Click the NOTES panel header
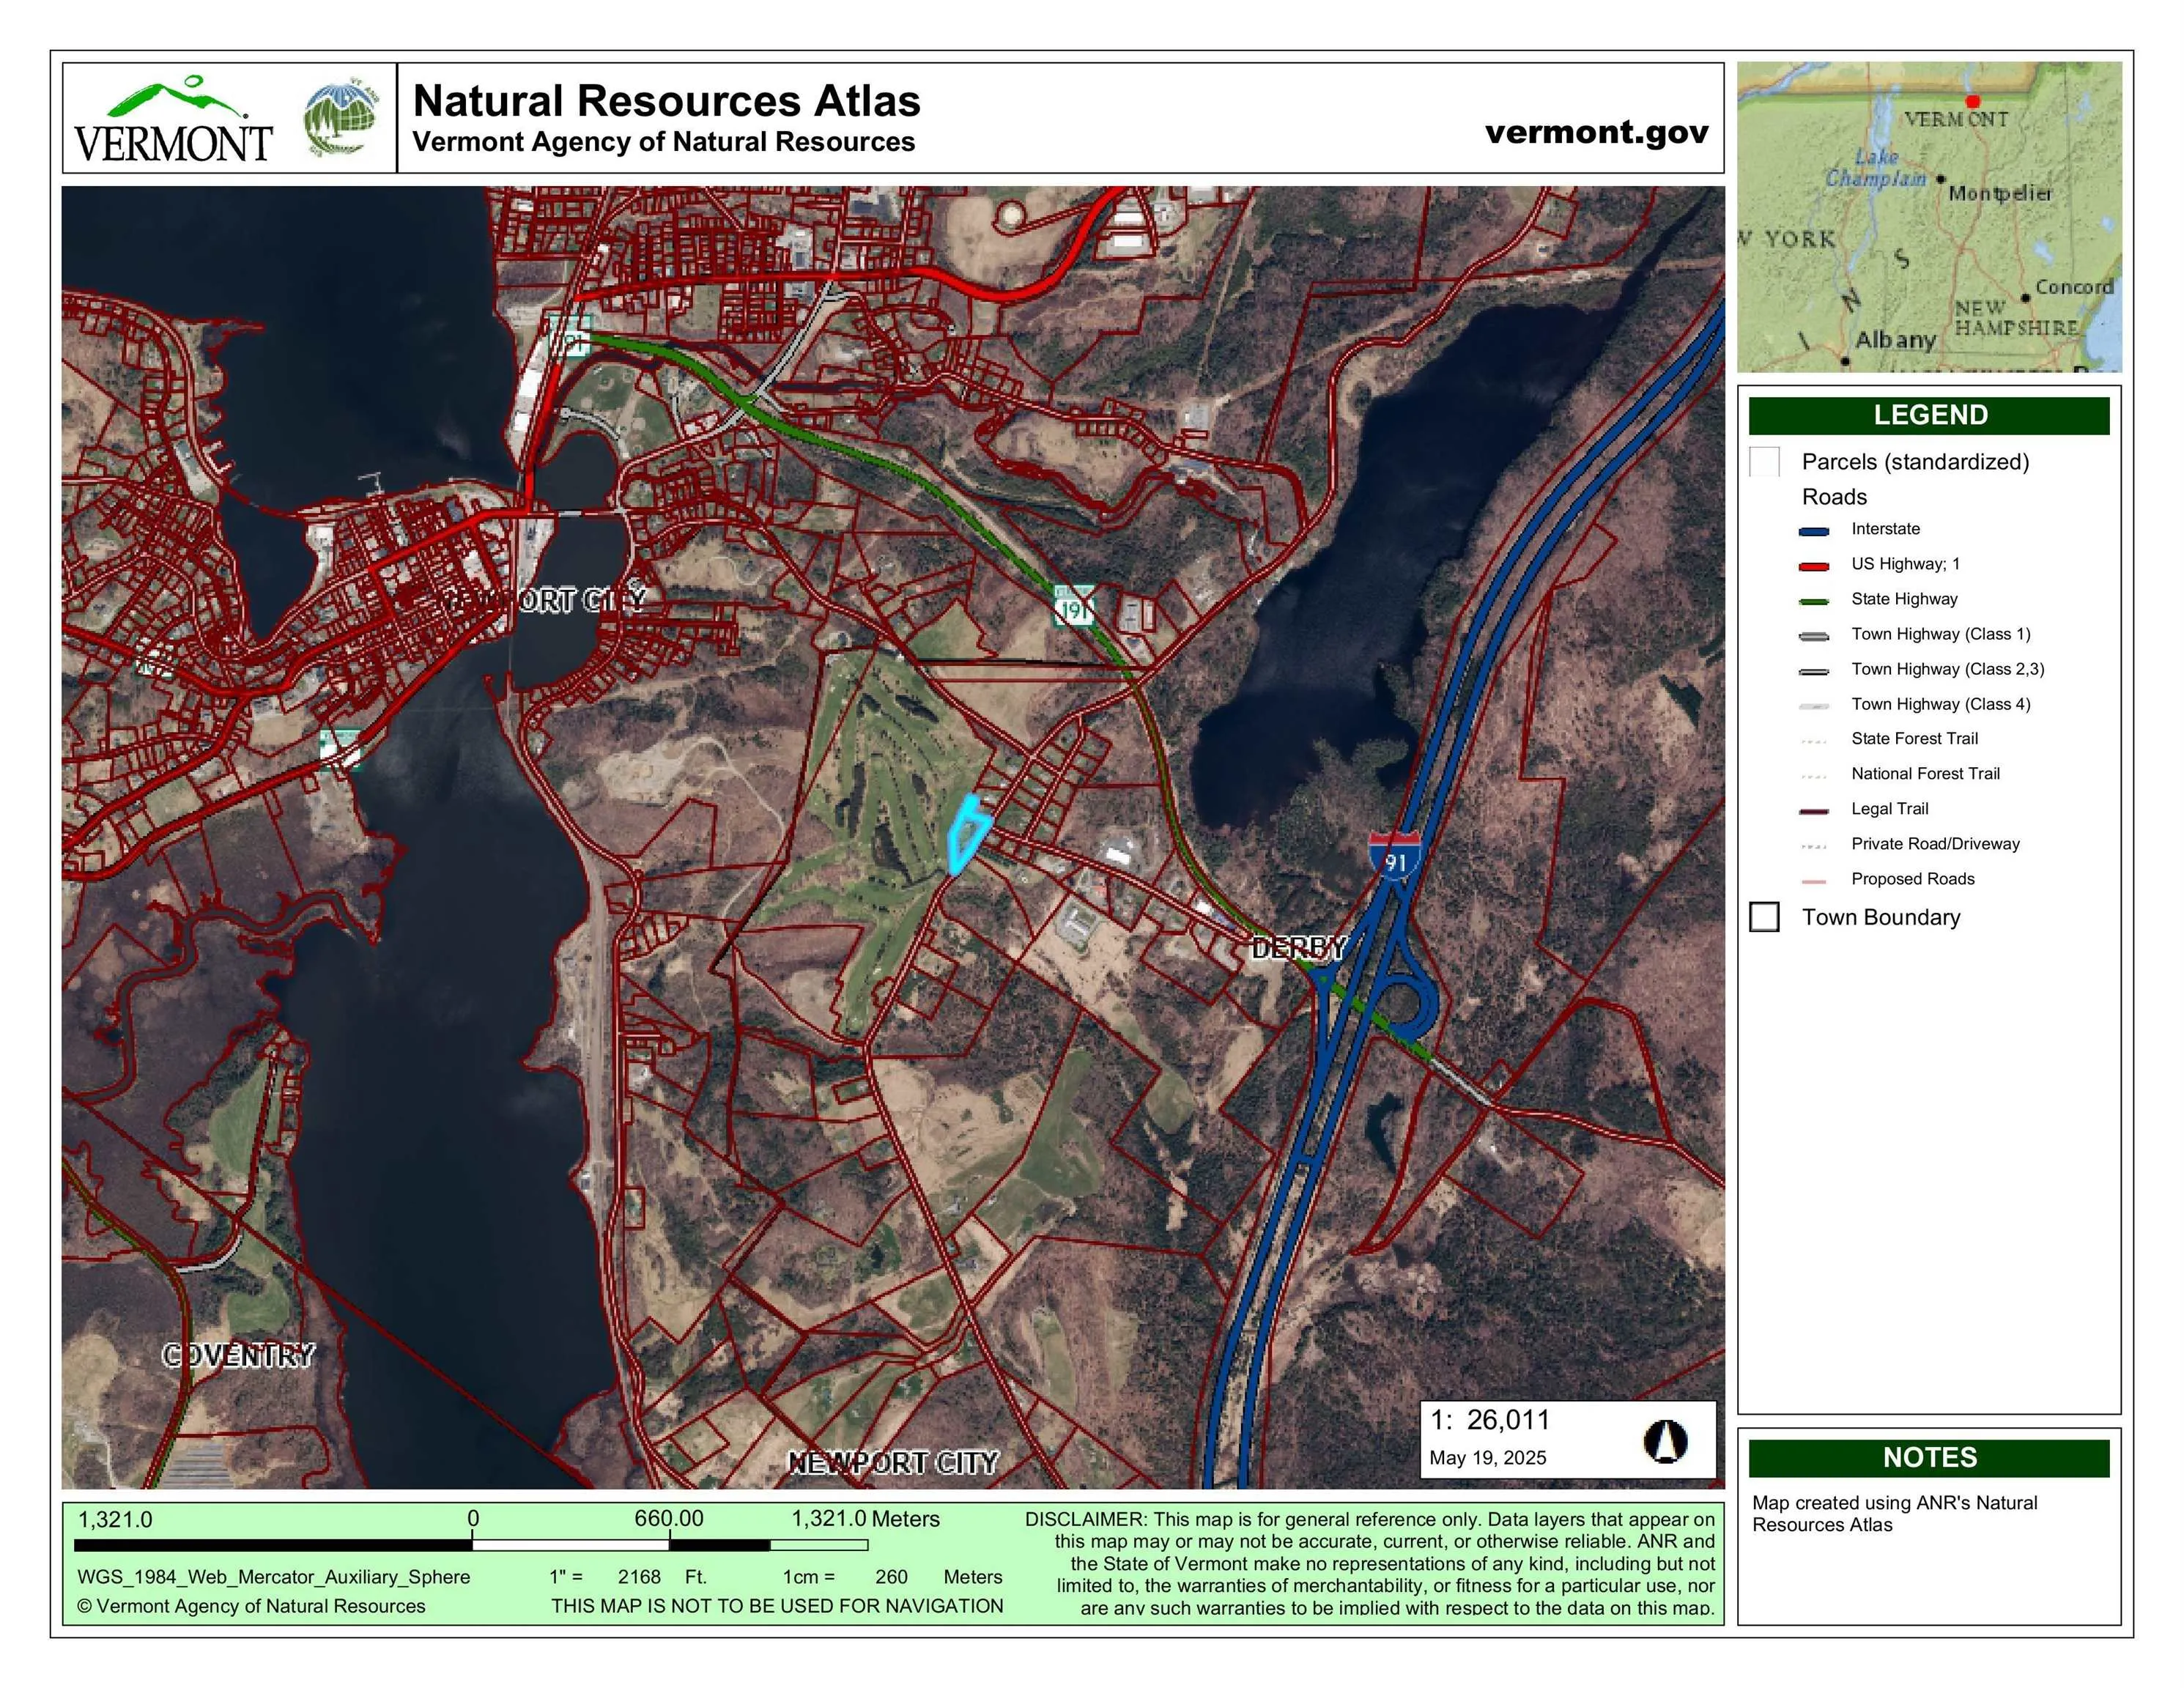Viewport: 2184px width, 1688px height. [1928, 1457]
